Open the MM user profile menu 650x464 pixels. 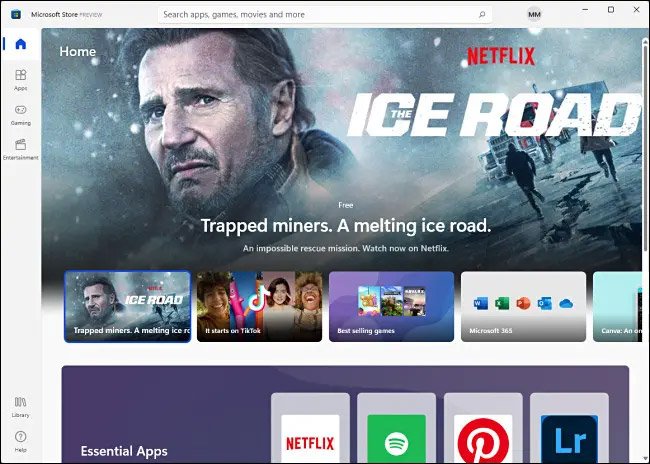(x=534, y=15)
